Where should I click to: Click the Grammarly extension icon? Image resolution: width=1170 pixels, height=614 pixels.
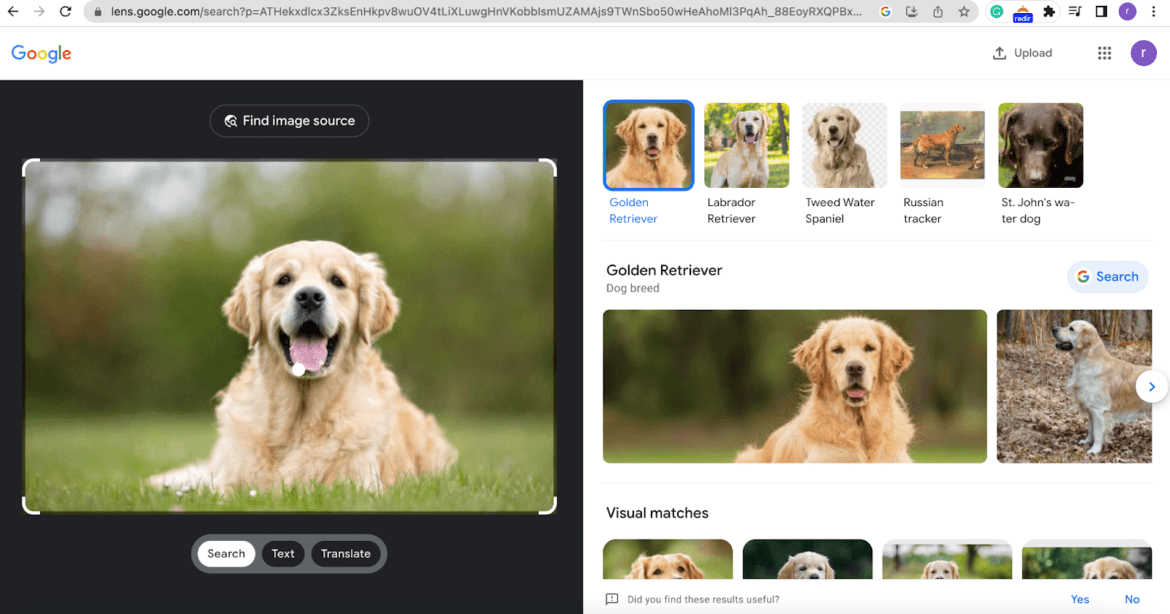[996, 11]
